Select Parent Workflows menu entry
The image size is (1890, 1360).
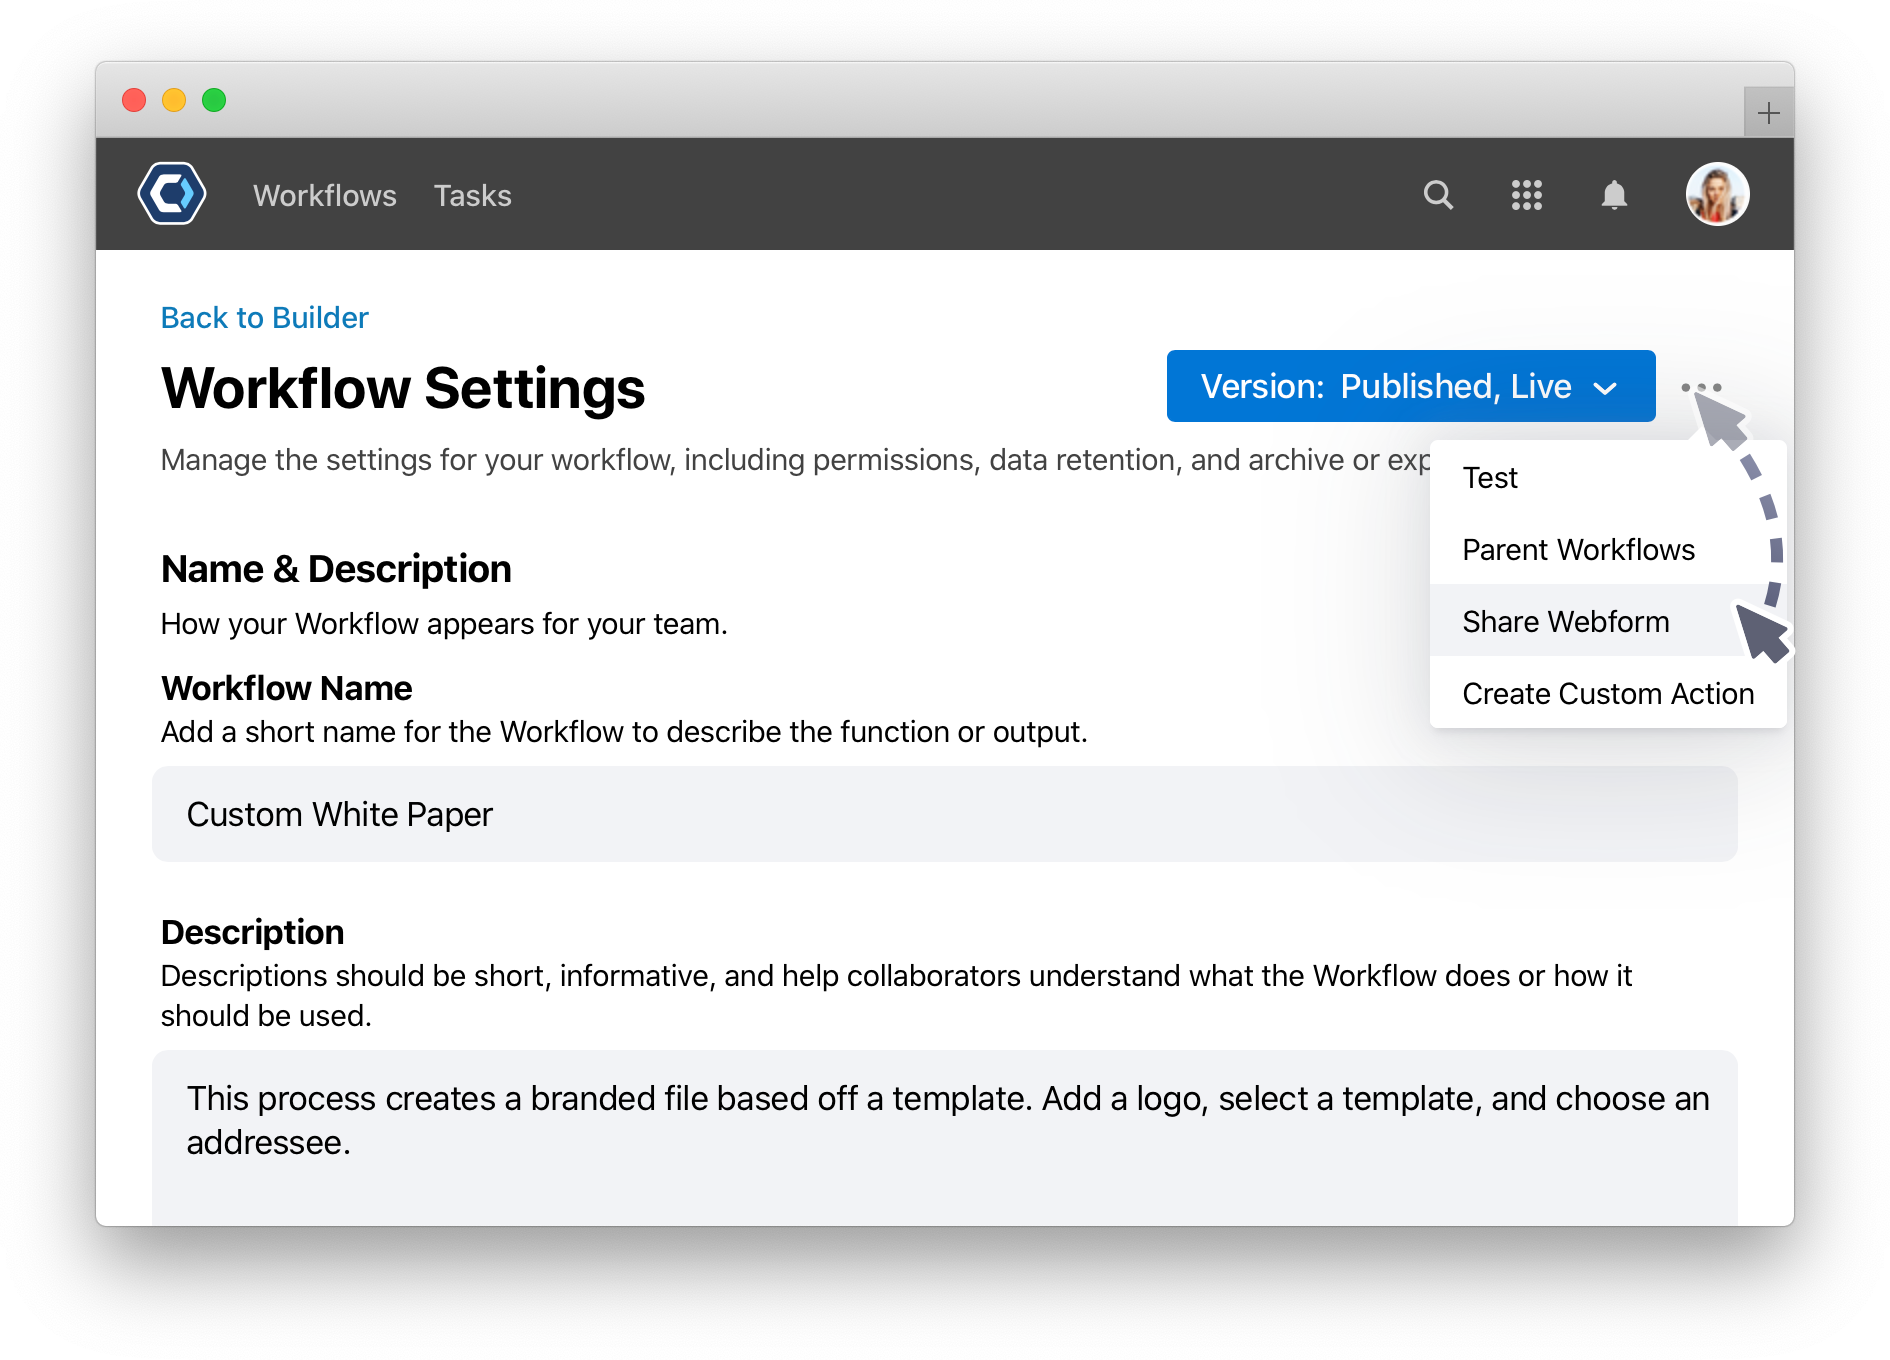pyautogui.click(x=1608, y=550)
